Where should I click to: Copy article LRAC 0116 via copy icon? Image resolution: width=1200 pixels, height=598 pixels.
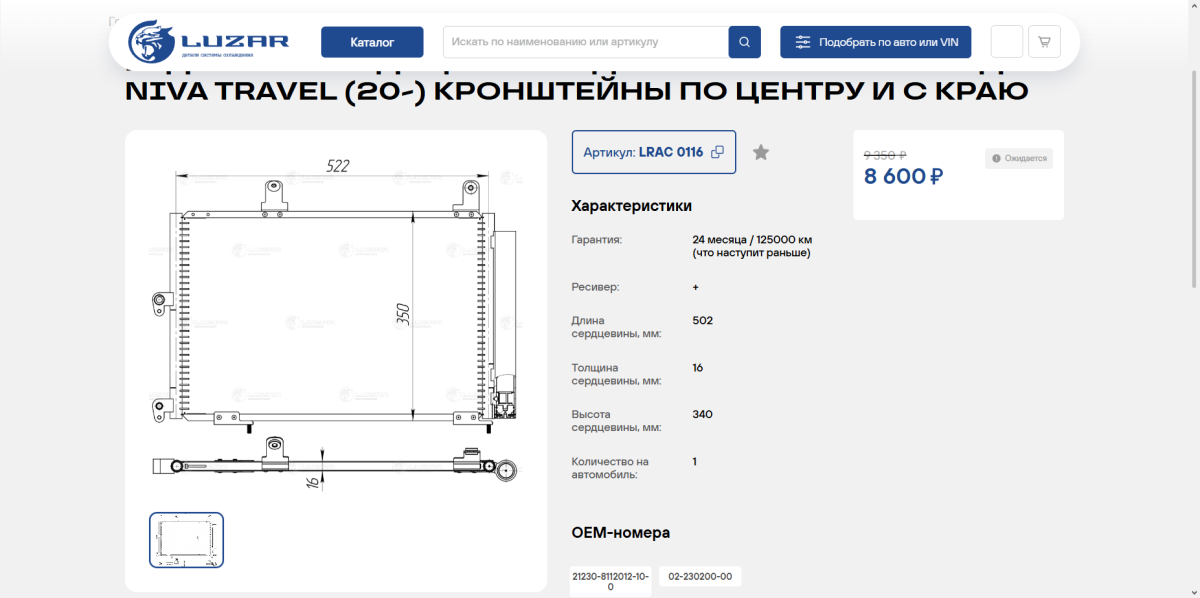pyautogui.click(x=717, y=152)
